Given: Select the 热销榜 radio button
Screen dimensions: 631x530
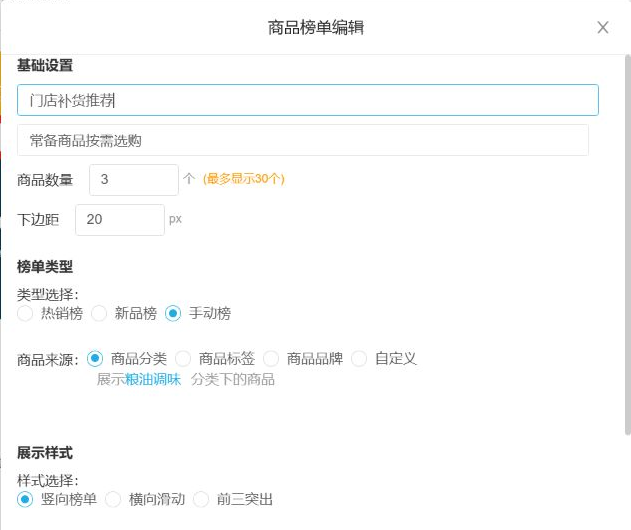Looking at the screenshot, I should pyautogui.click(x=25, y=313).
